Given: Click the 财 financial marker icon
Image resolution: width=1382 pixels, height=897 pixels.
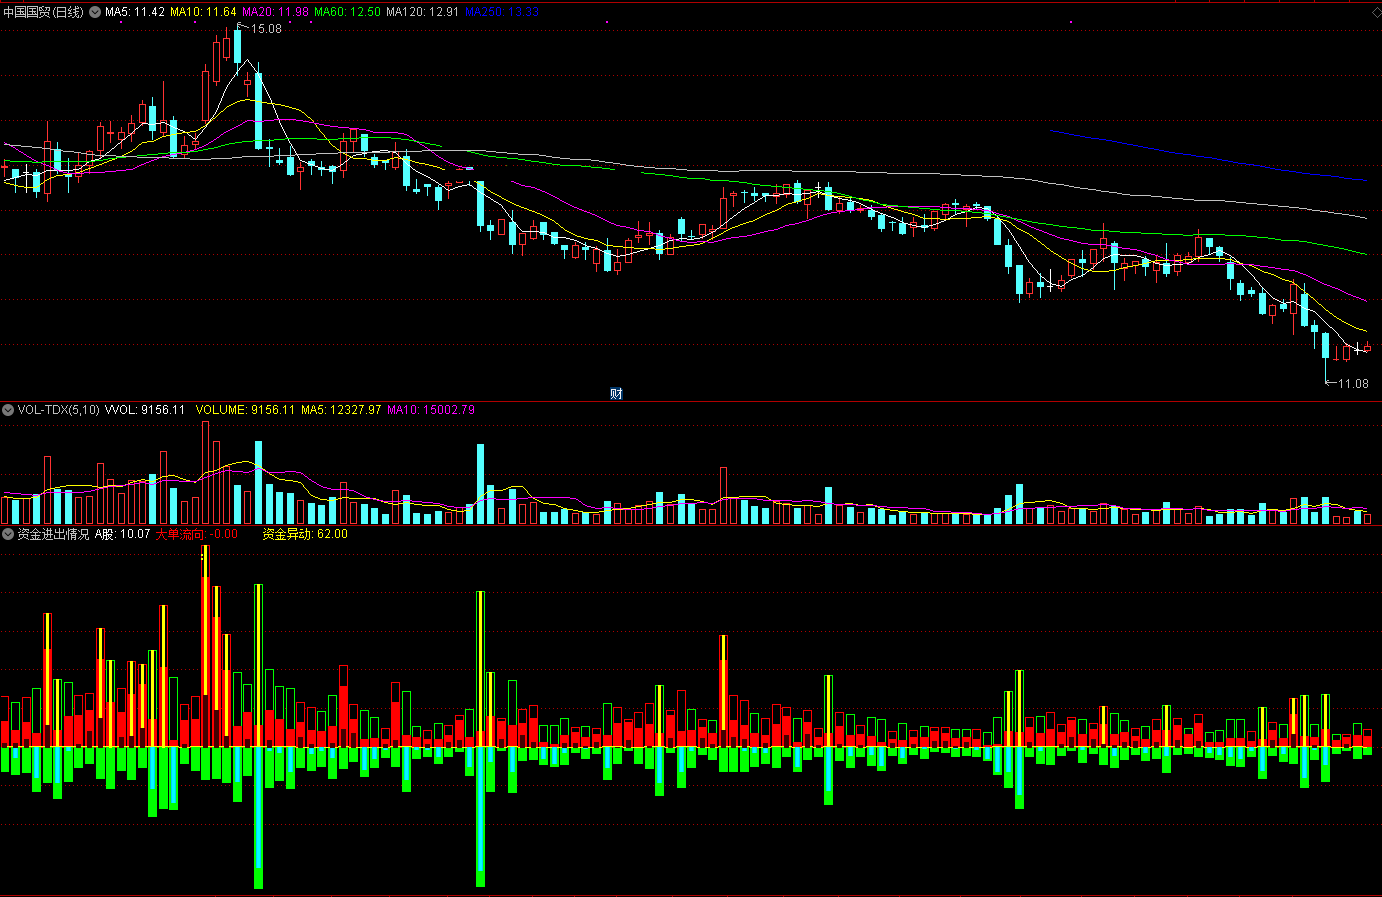Looking at the screenshot, I should click(x=616, y=394).
